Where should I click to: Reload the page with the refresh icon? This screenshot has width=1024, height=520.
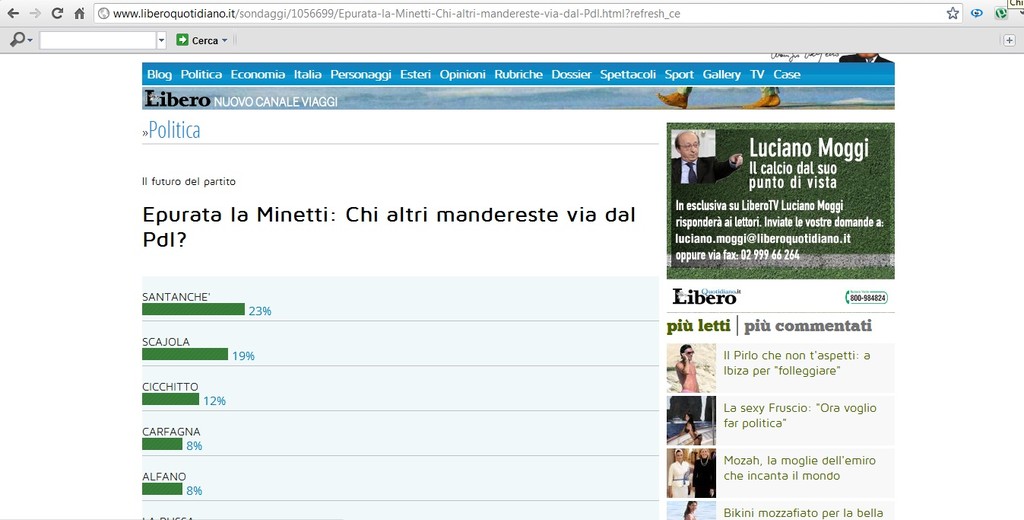pyautogui.click(x=57, y=14)
